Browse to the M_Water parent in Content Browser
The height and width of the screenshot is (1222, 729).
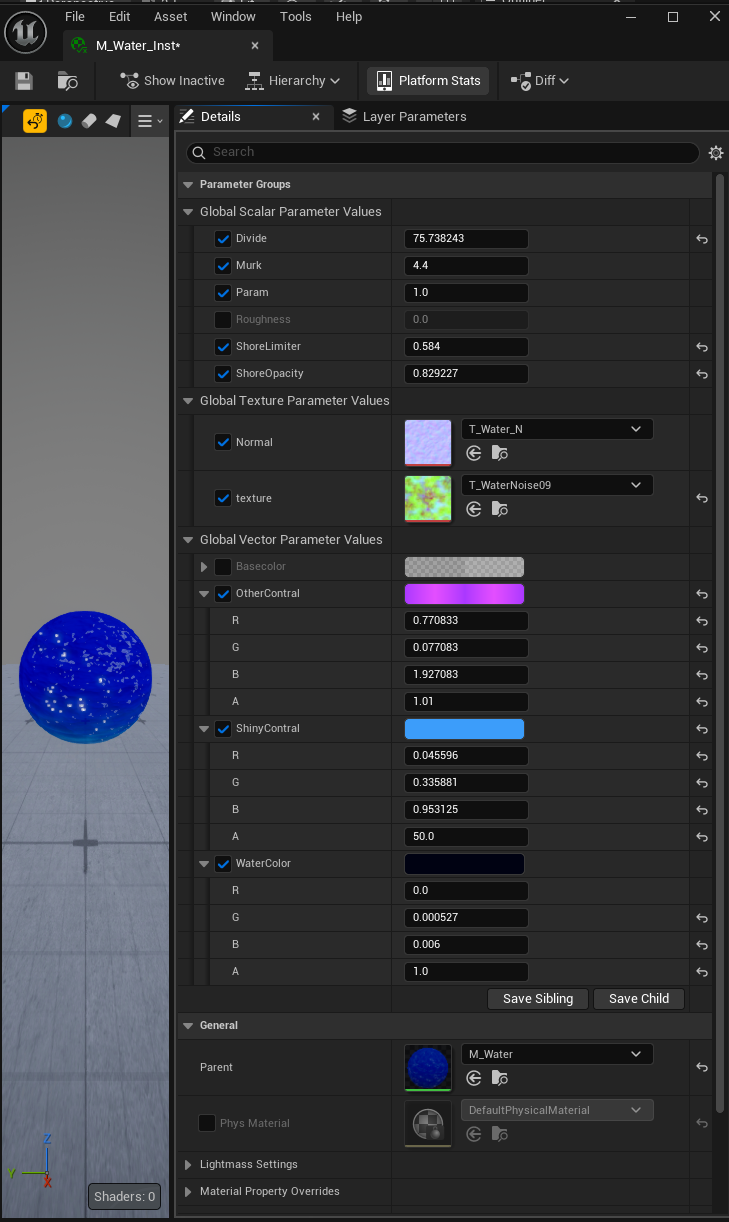coord(500,1078)
